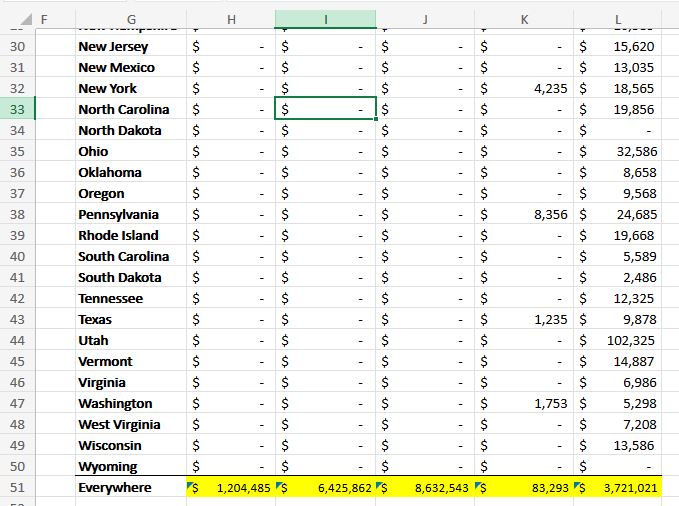Click Utah's 102,325 value in column L
679x506 pixels.
(618, 341)
